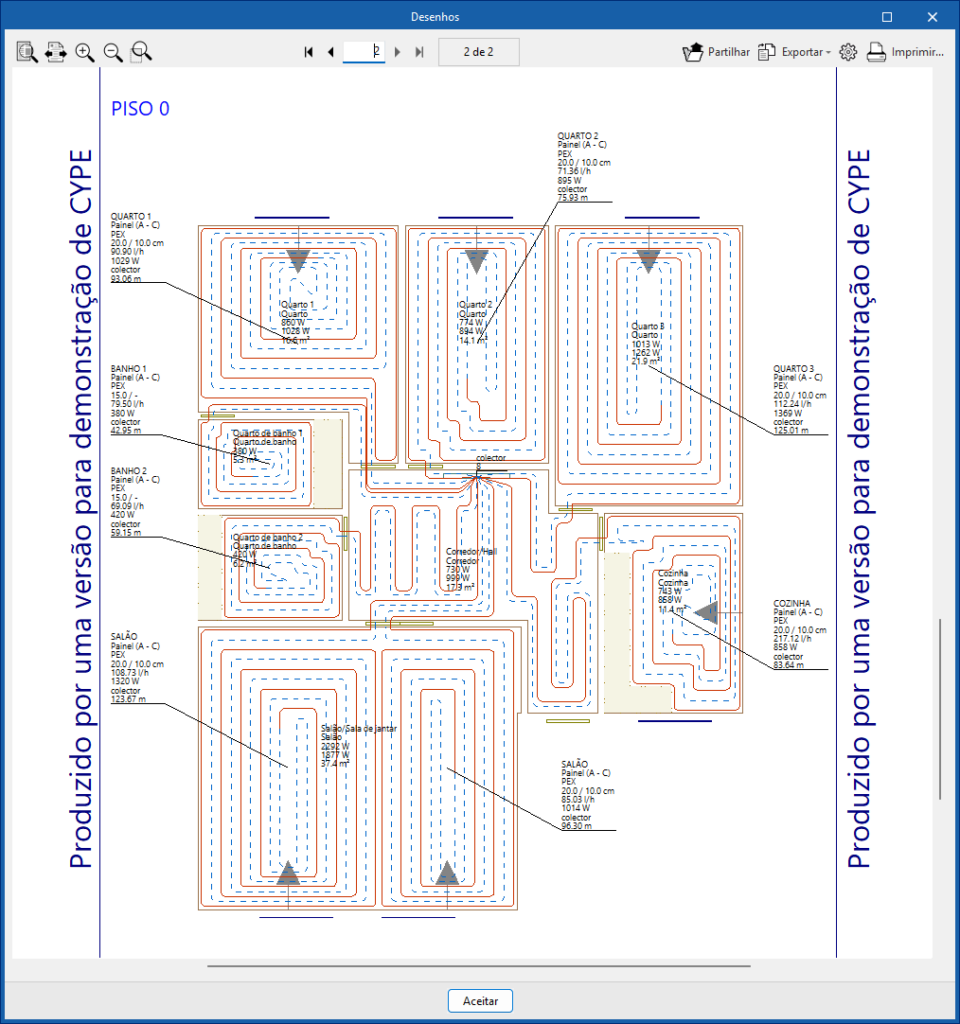The height and width of the screenshot is (1024, 960).
Task: Share the drawing via Partilhar
Action: (716, 52)
